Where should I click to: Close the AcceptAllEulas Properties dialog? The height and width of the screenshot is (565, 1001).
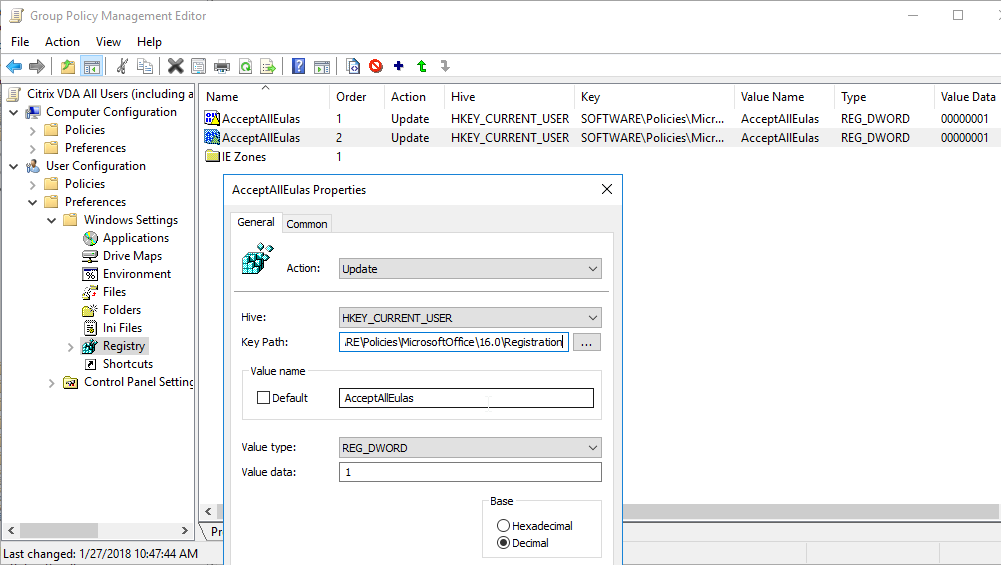606,189
